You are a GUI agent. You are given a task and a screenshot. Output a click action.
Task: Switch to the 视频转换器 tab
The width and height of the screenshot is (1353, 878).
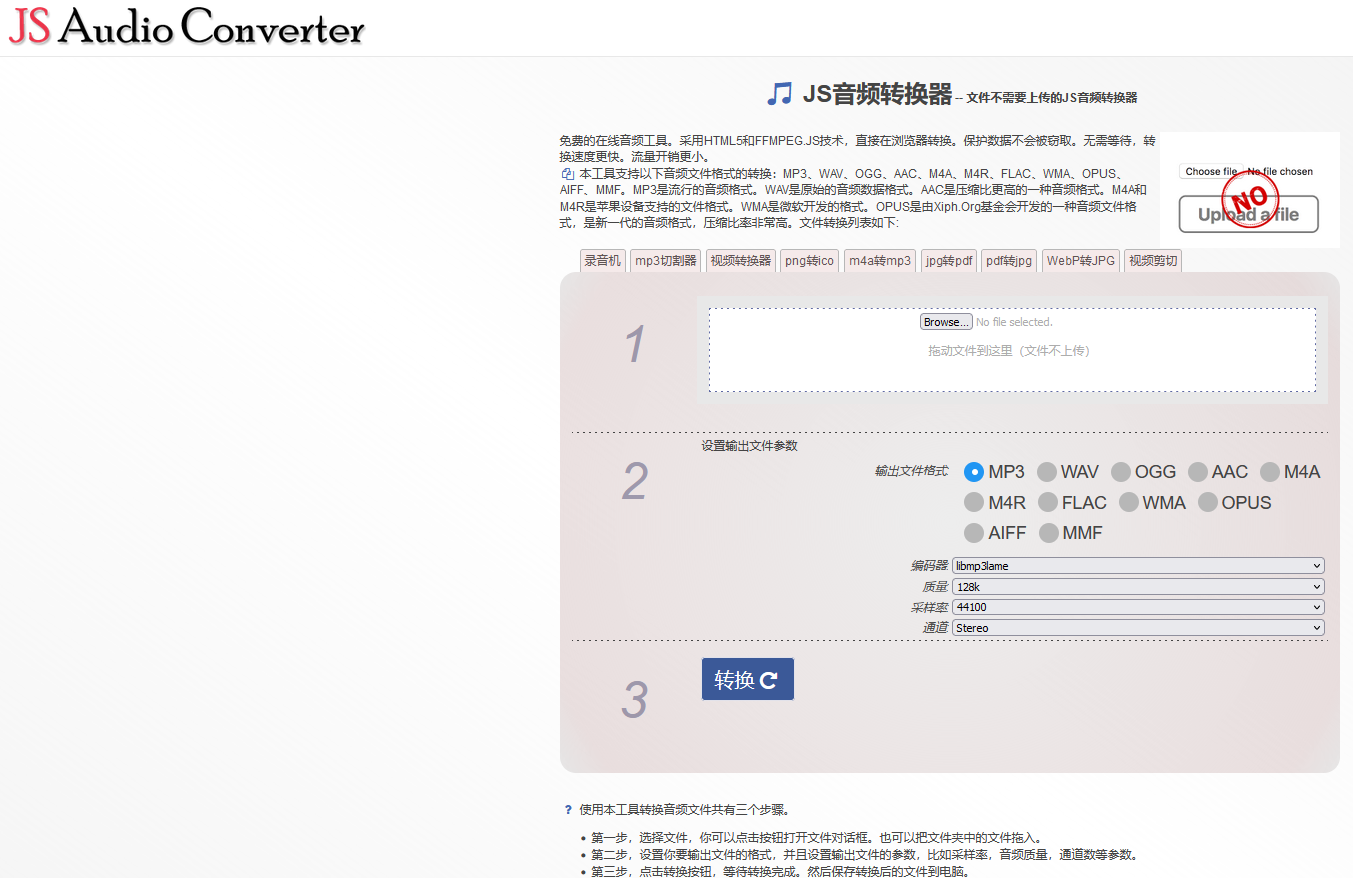pyautogui.click(x=741, y=261)
